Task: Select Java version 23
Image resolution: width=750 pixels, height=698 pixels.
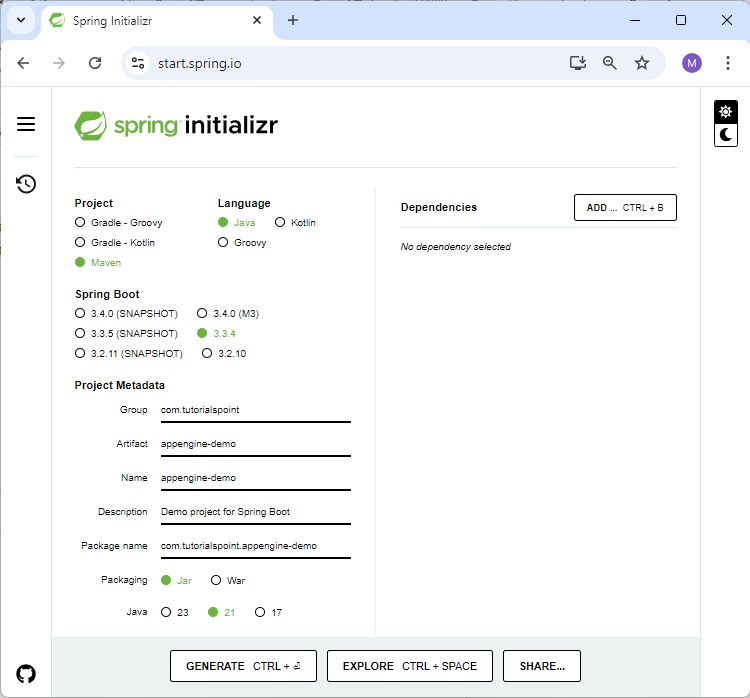Action: pyautogui.click(x=175, y=612)
